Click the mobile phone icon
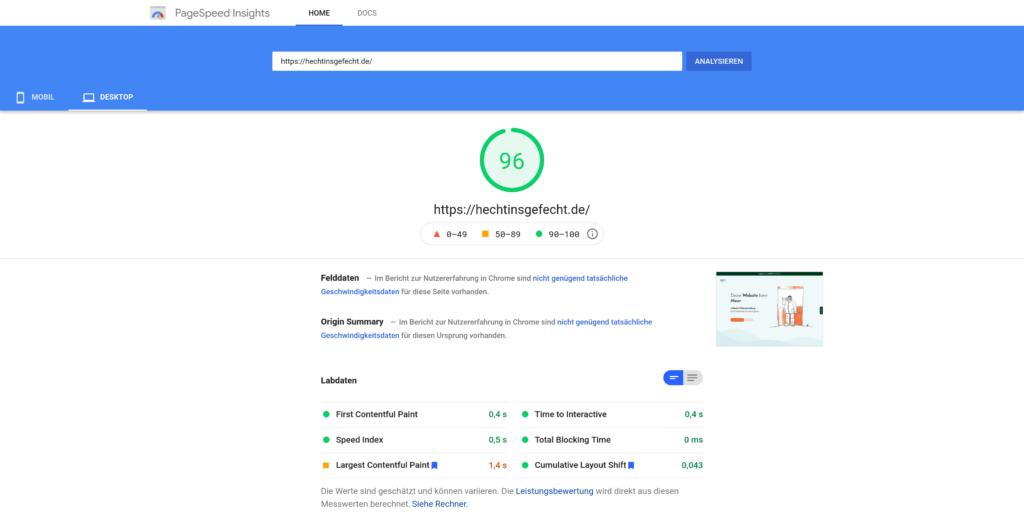The height and width of the screenshot is (517, 1024). tap(20, 97)
